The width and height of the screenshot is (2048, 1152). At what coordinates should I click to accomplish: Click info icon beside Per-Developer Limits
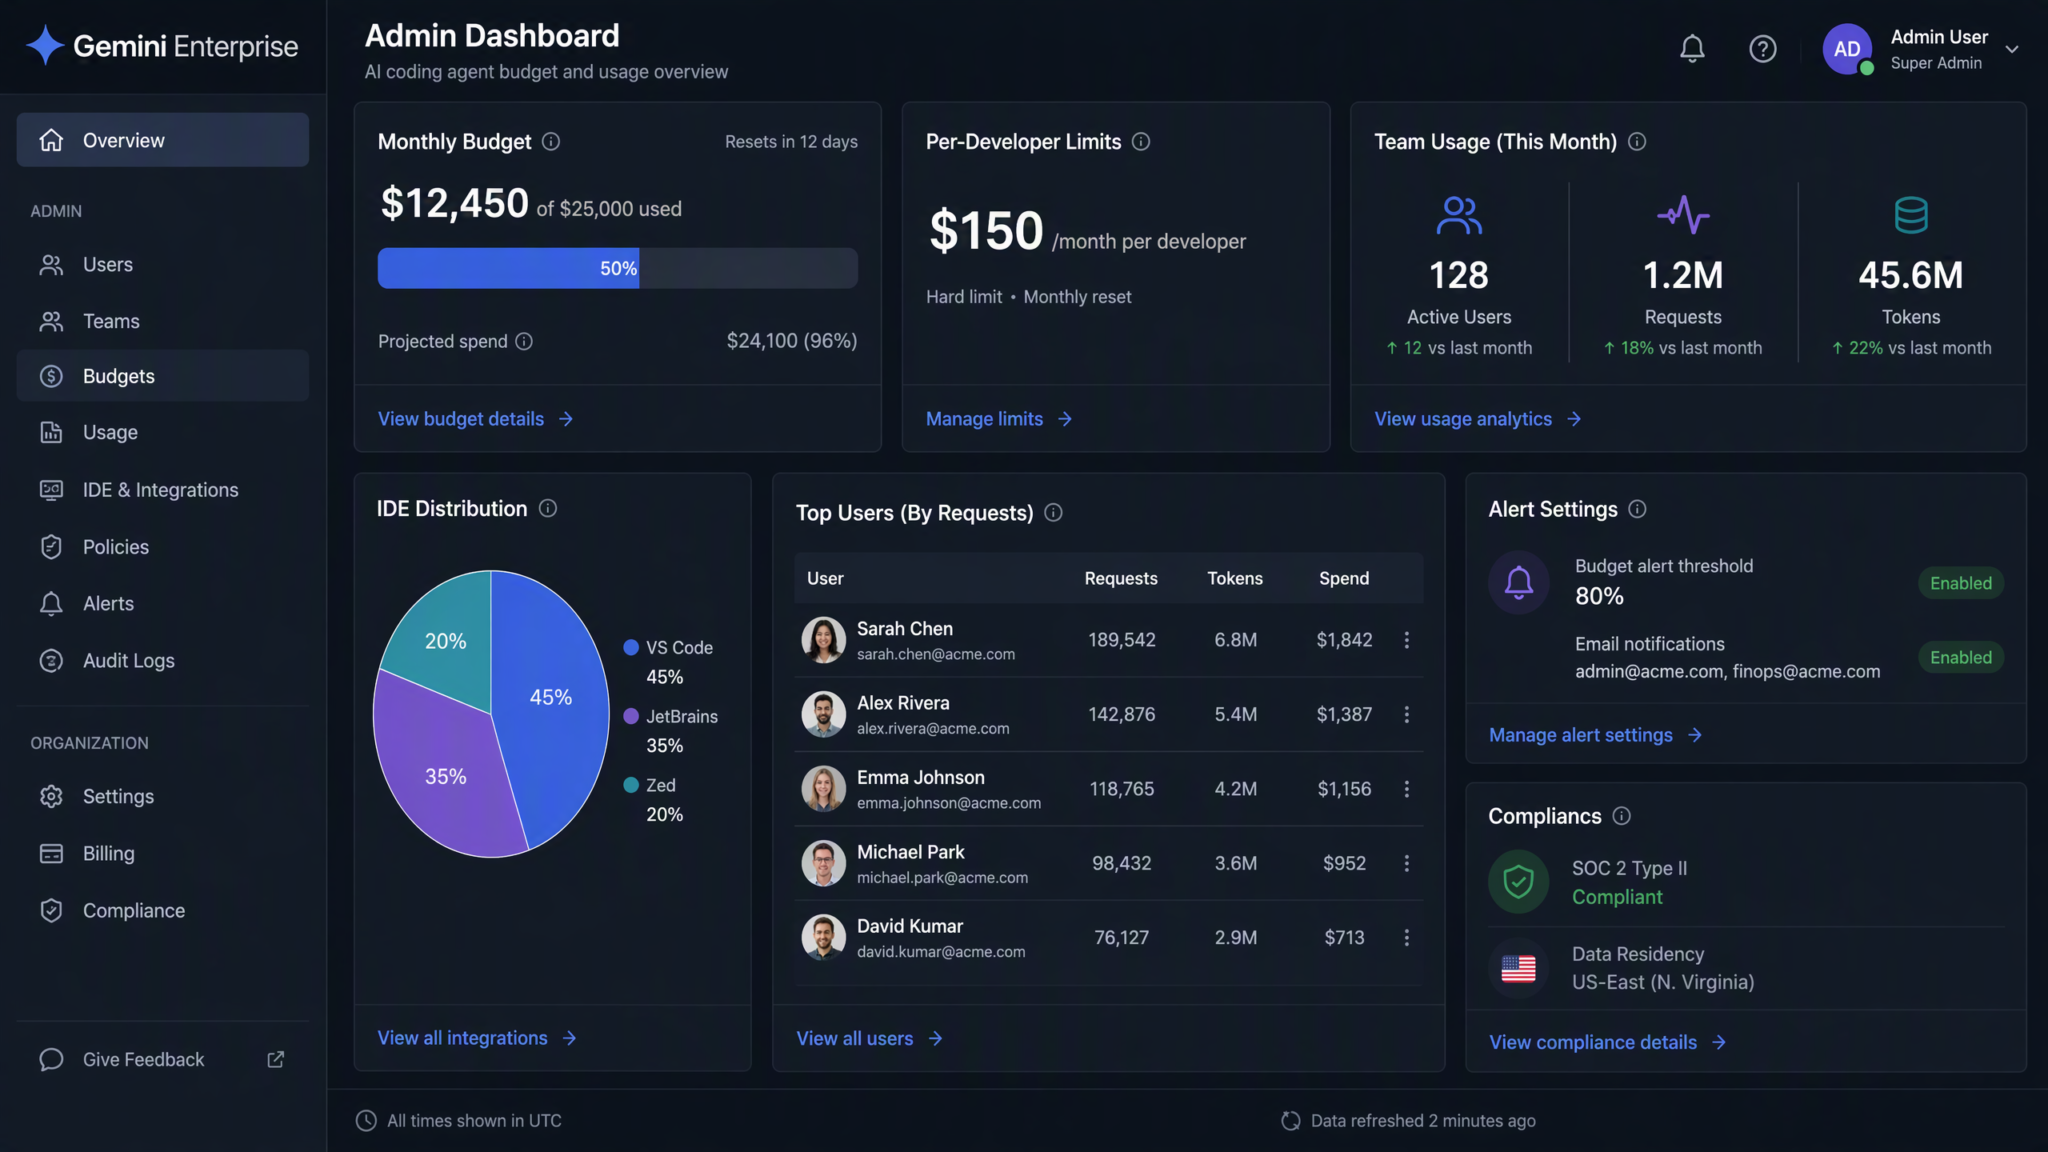1141,141
